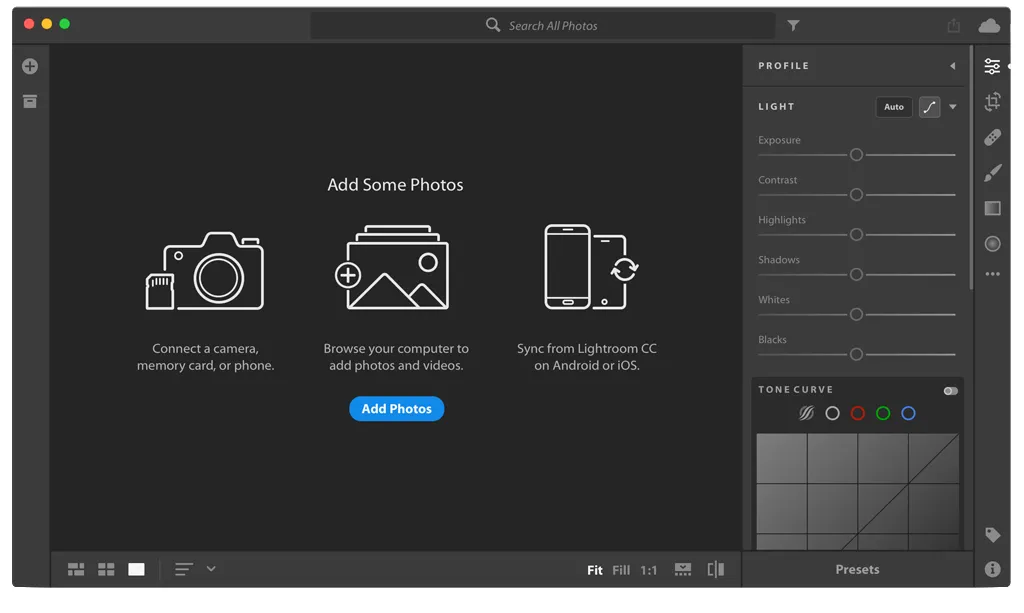Click the filter funnel icon
Viewport: 1024px width, 613px height.
coord(793,25)
